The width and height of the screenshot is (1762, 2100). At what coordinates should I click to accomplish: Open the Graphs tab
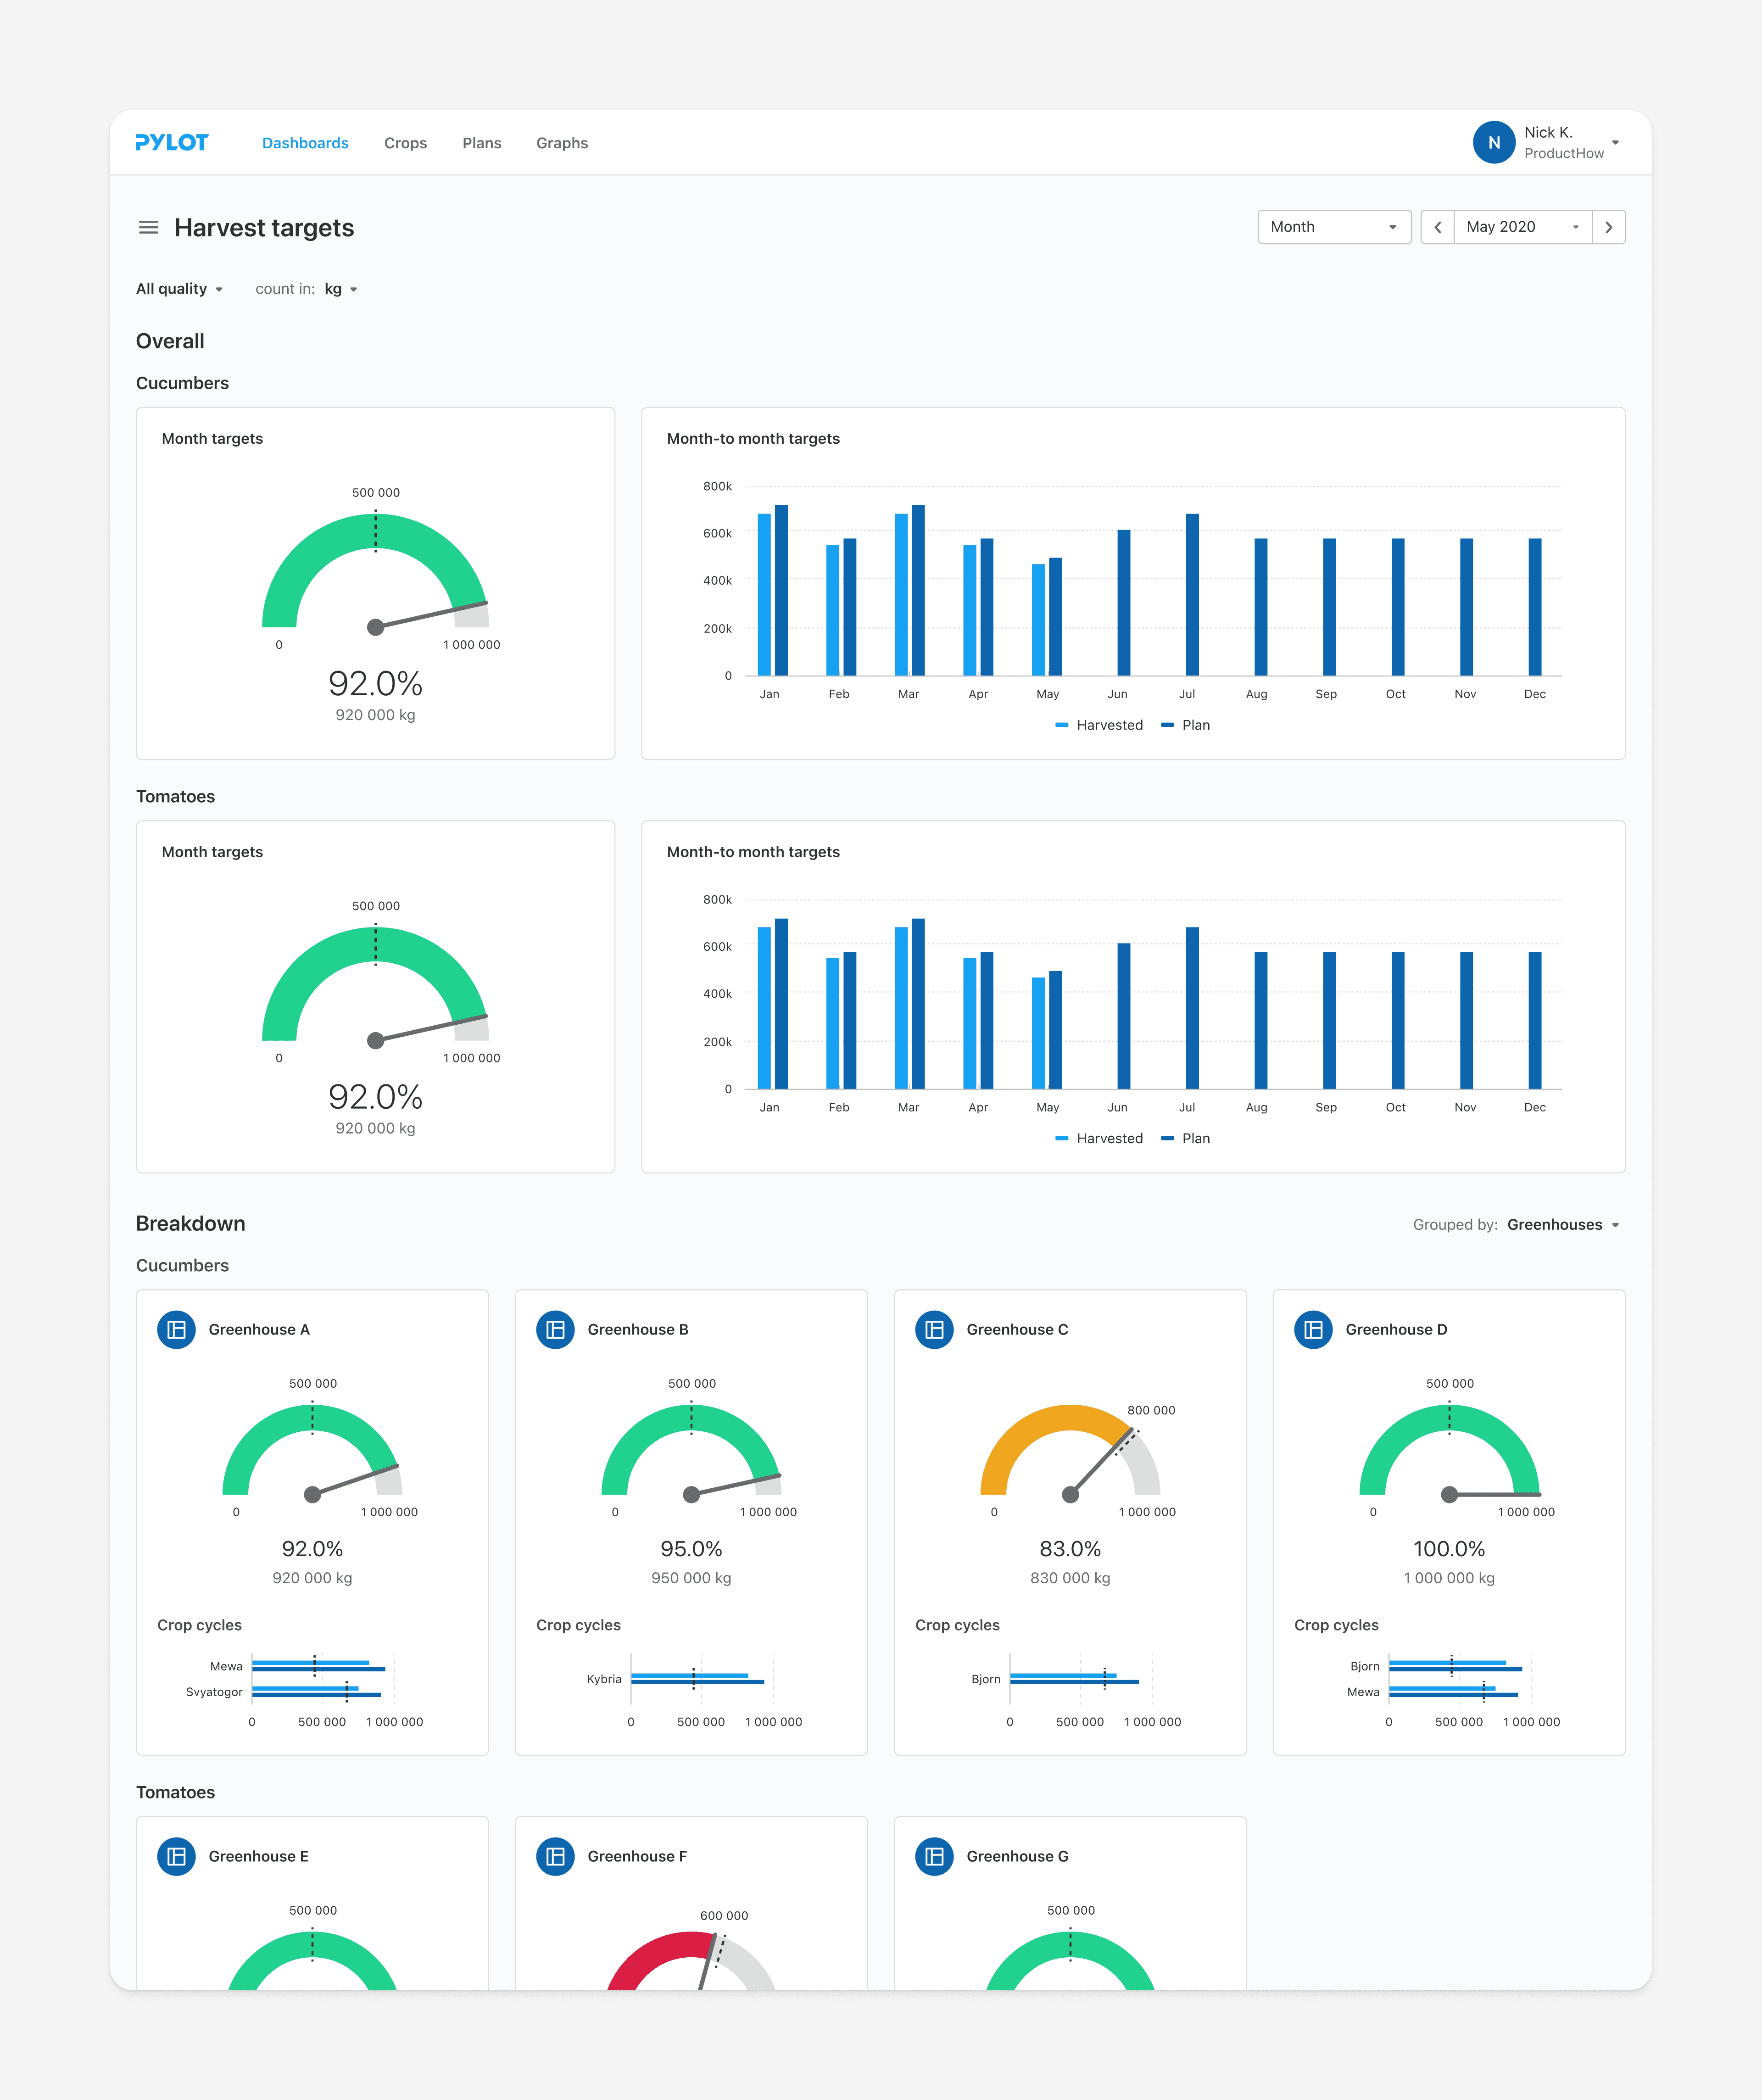click(562, 143)
